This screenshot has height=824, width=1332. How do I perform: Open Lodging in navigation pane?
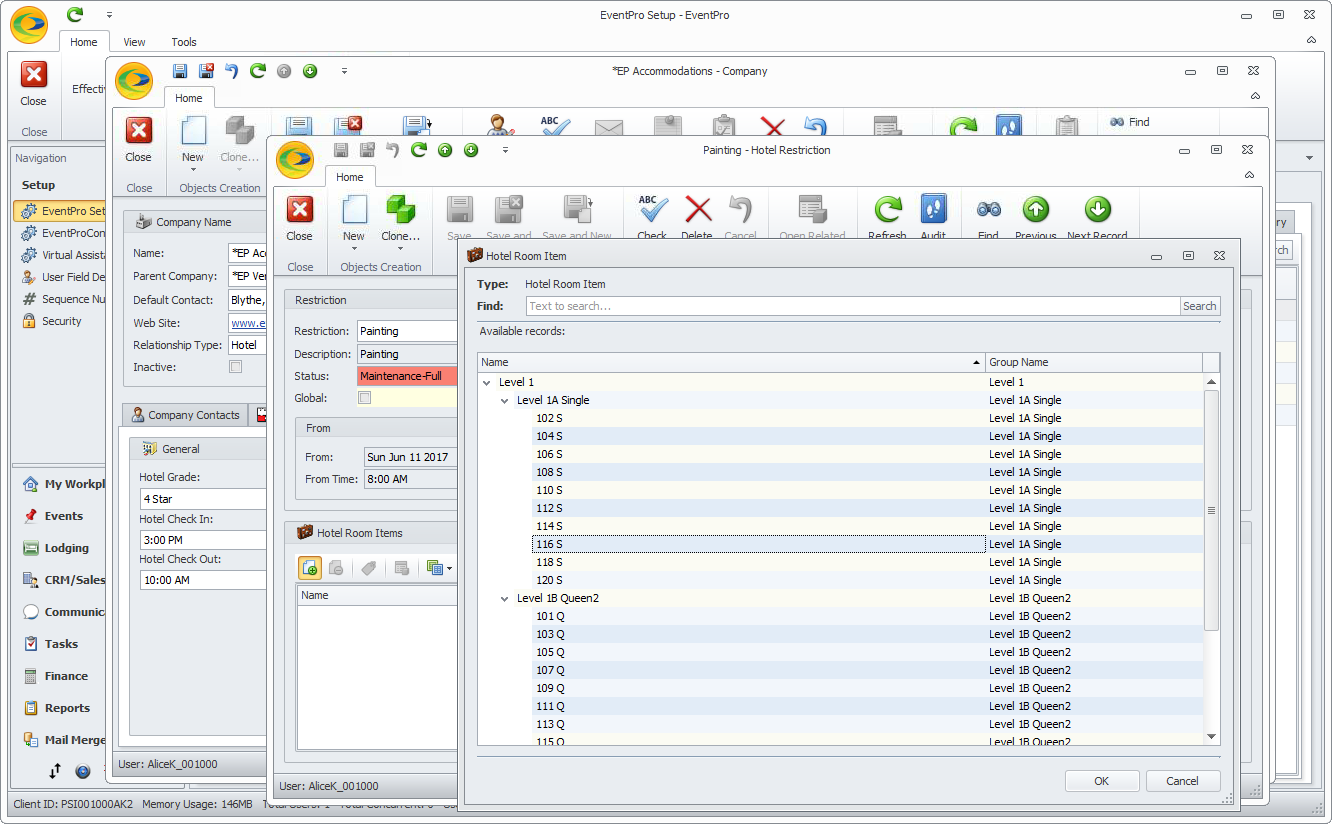pyautogui.click(x=66, y=548)
